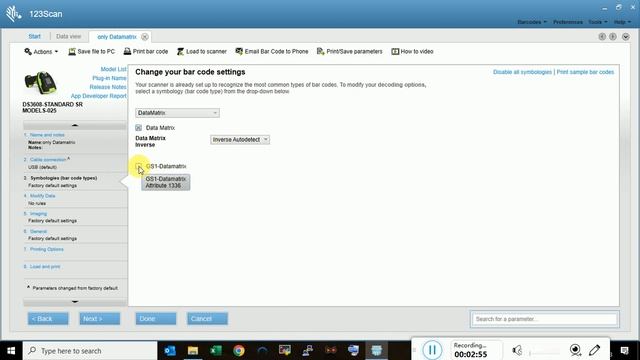Open the Release Notes link
Viewport: 640px width, 360px height.
pos(108,87)
